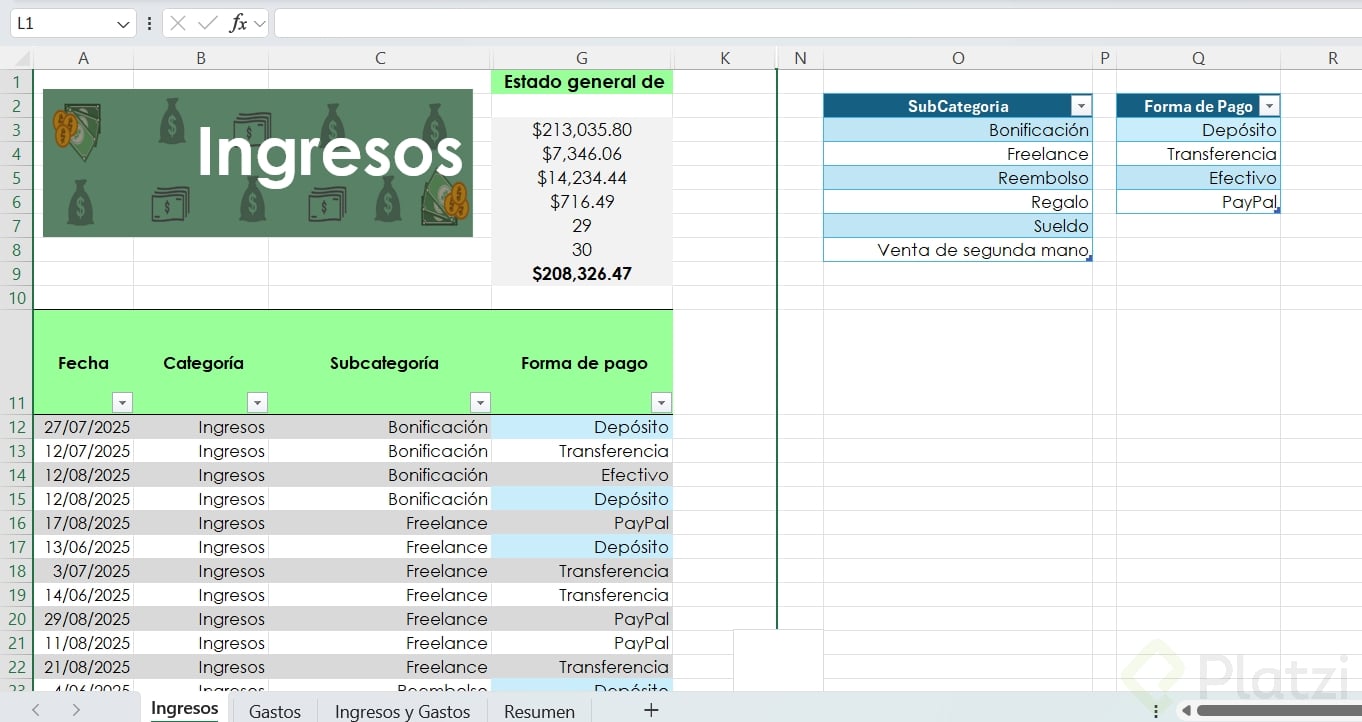
Task: Click into the formula bar input
Action: [817, 23]
